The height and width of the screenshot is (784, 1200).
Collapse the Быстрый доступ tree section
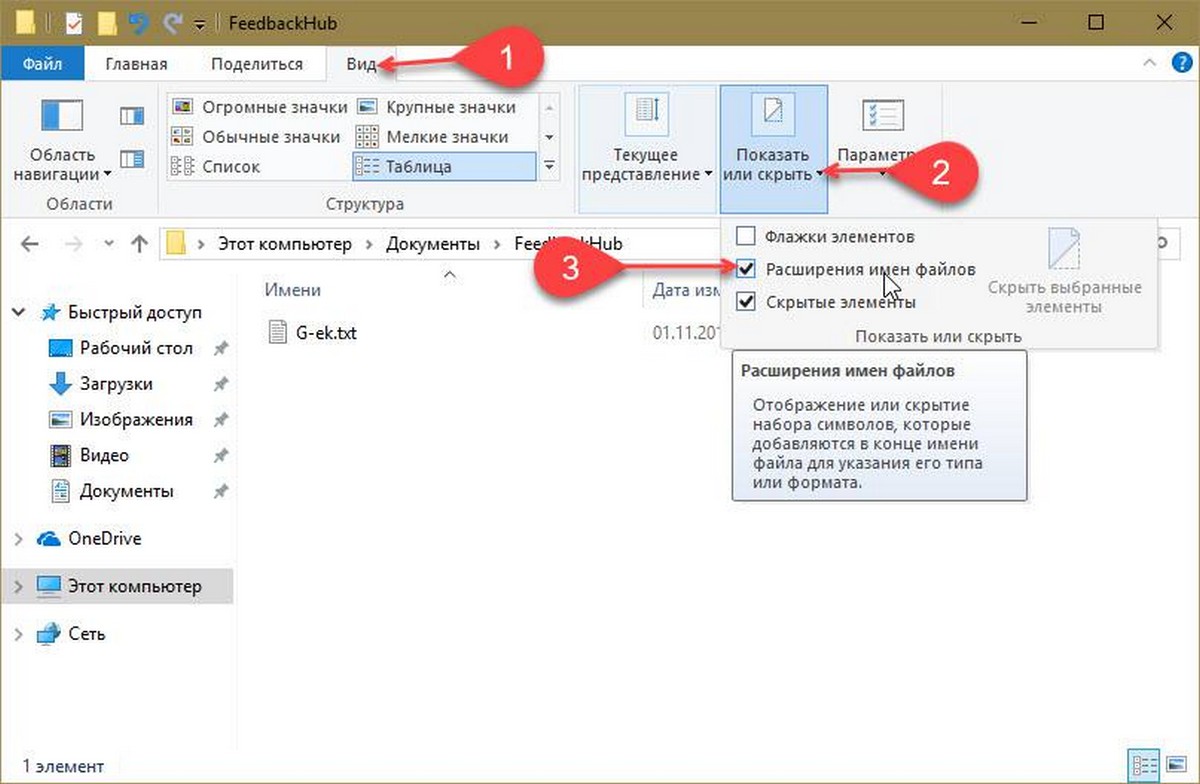point(18,312)
